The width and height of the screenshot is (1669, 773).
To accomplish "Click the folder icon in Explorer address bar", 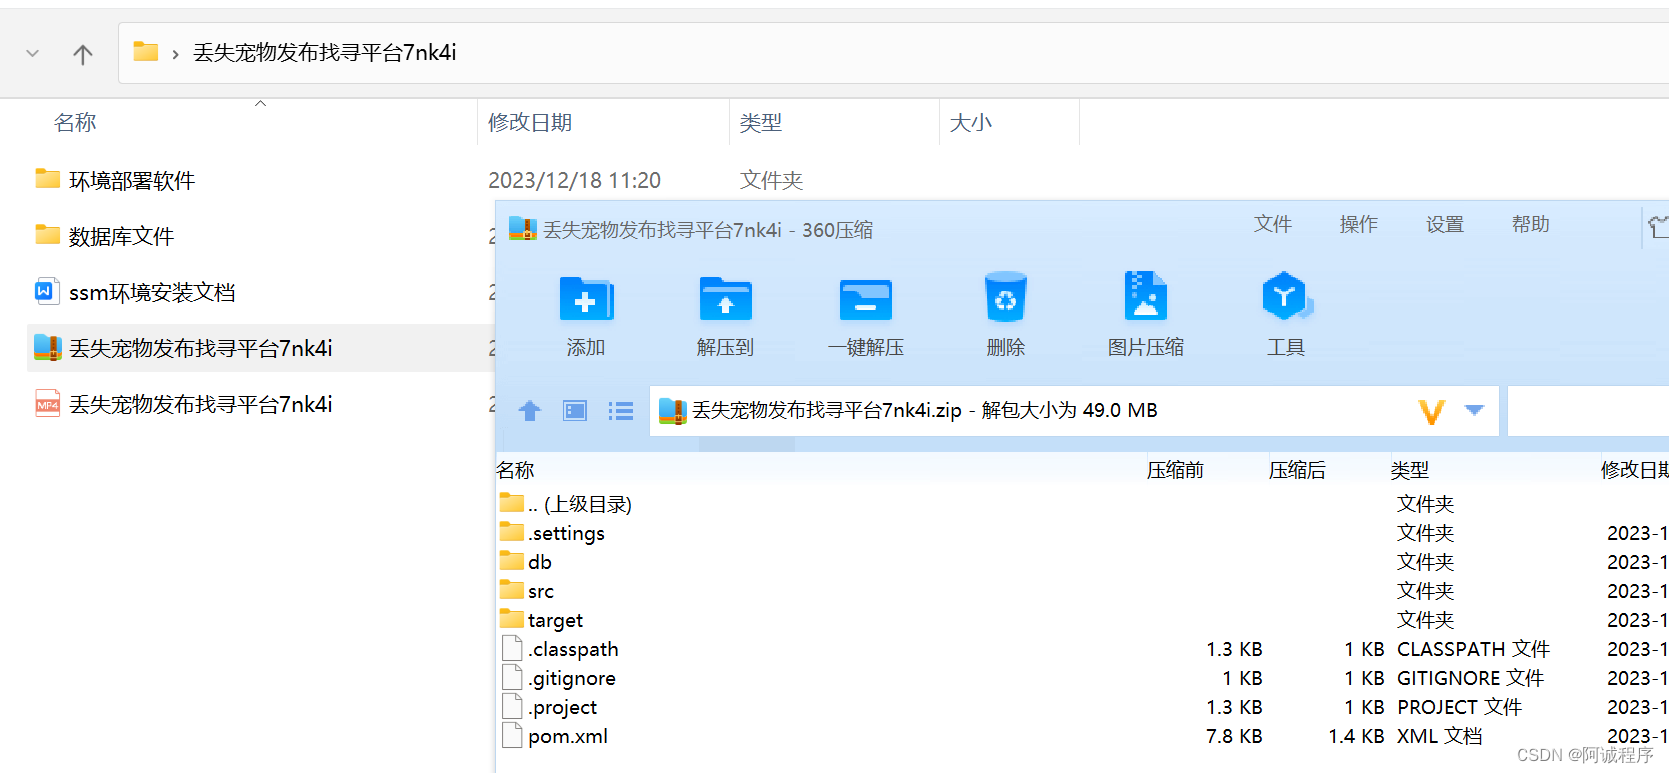I will [x=146, y=51].
